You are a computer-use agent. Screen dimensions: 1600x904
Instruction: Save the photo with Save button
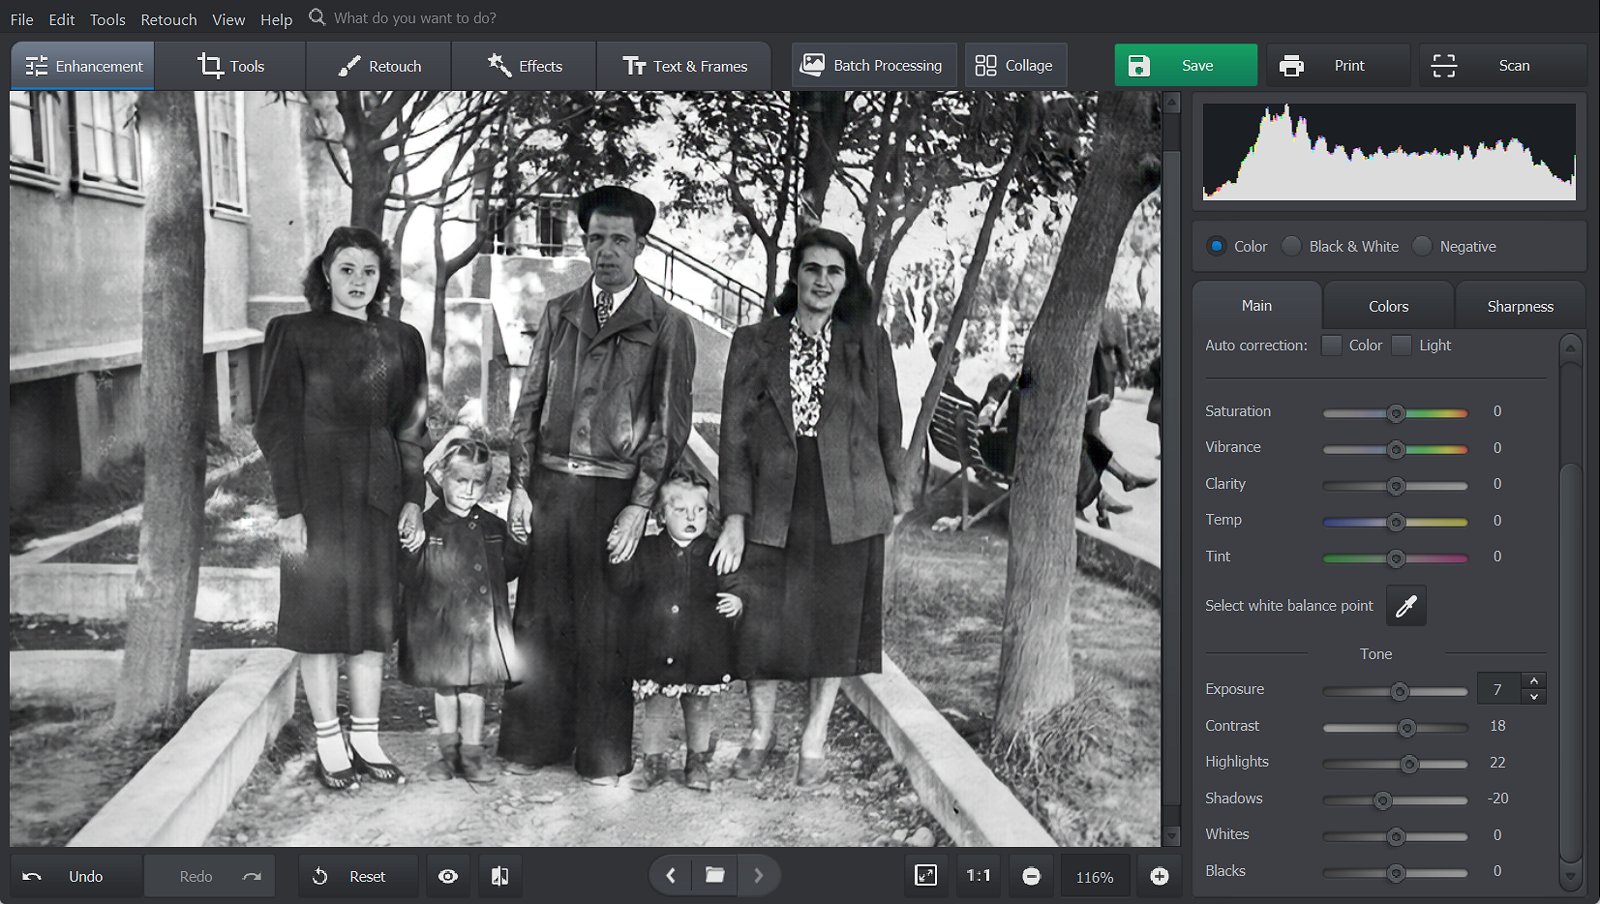pyautogui.click(x=1186, y=65)
